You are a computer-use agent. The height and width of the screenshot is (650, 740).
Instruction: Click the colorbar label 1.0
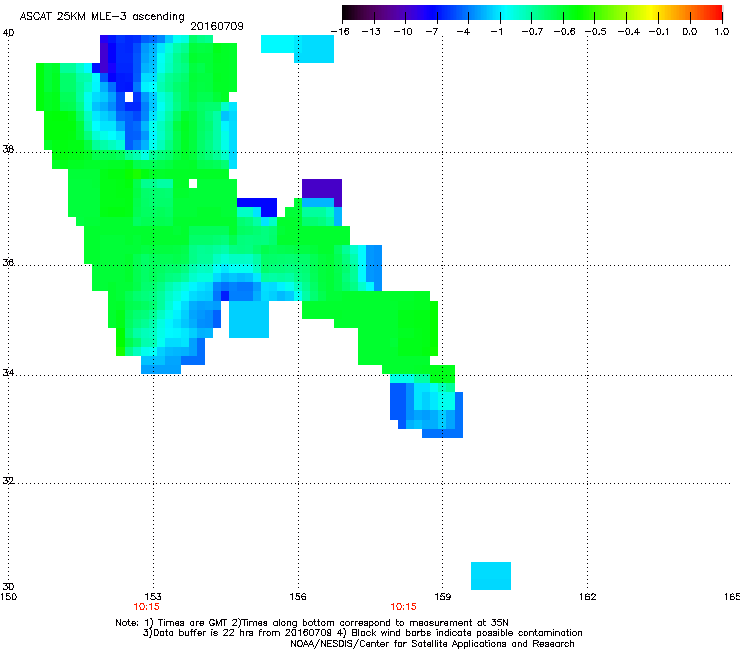coord(722,32)
